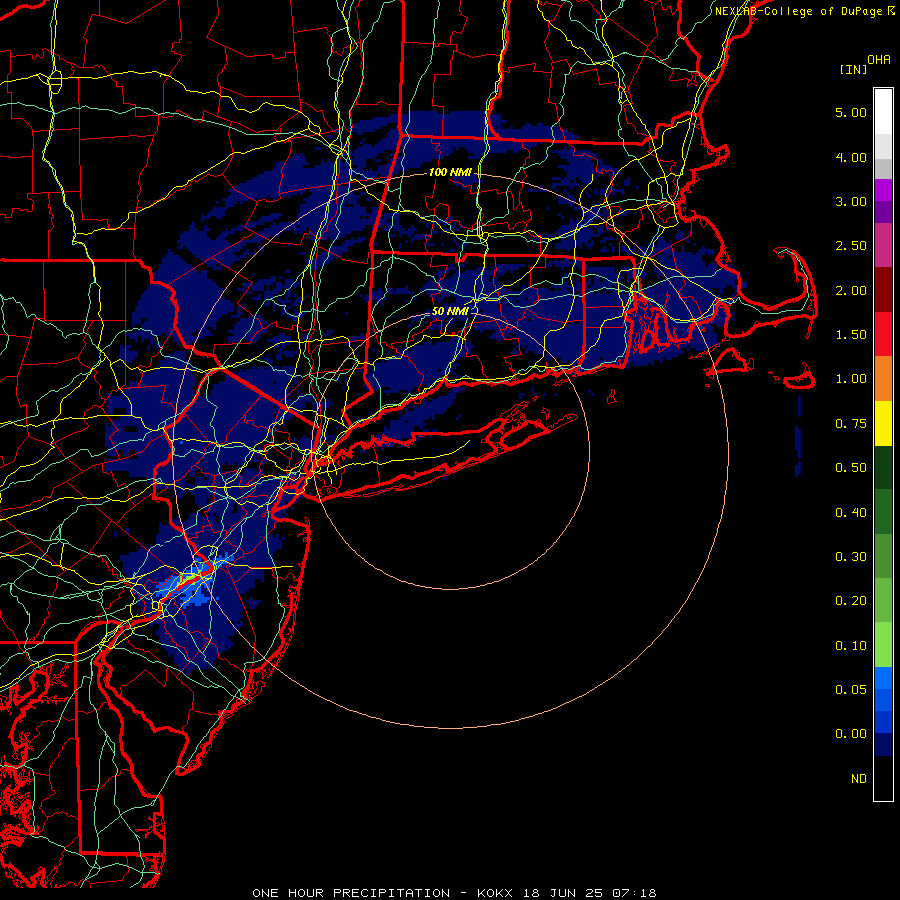Click the yellow 0.75 legend swatch
The width and height of the screenshot is (900, 900).
(883, 423)
